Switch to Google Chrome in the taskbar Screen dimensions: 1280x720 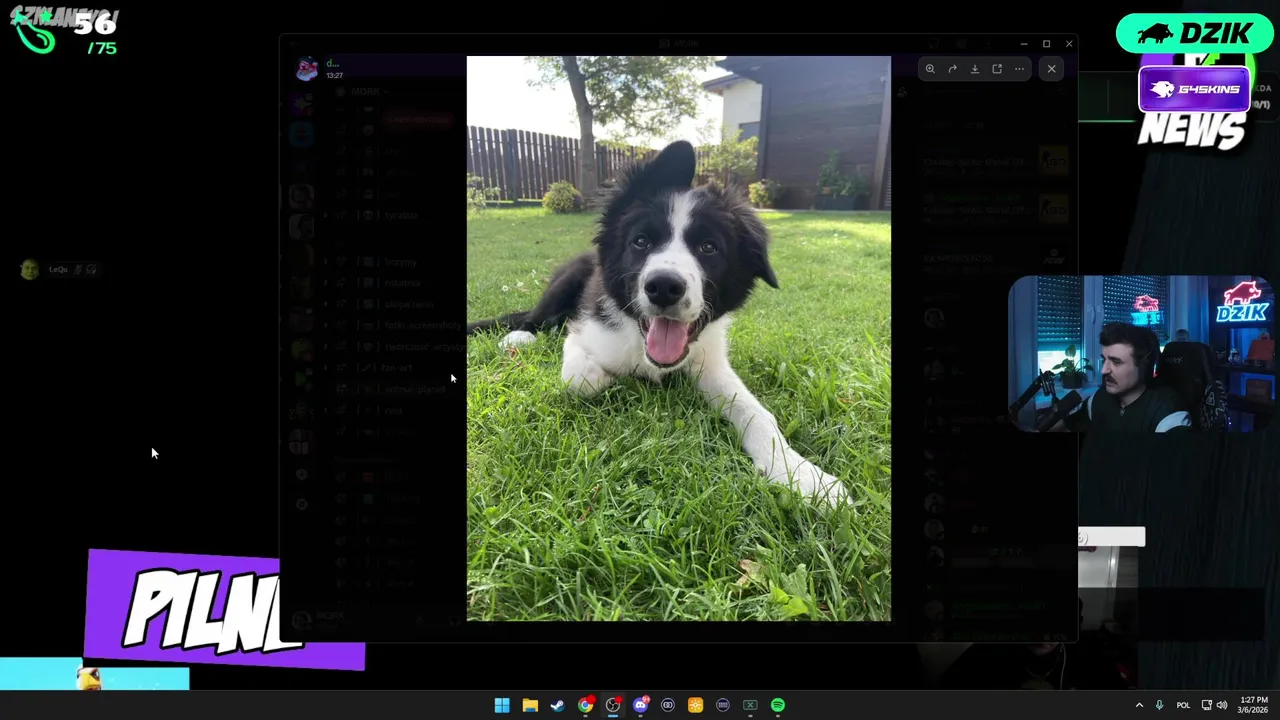585,705
